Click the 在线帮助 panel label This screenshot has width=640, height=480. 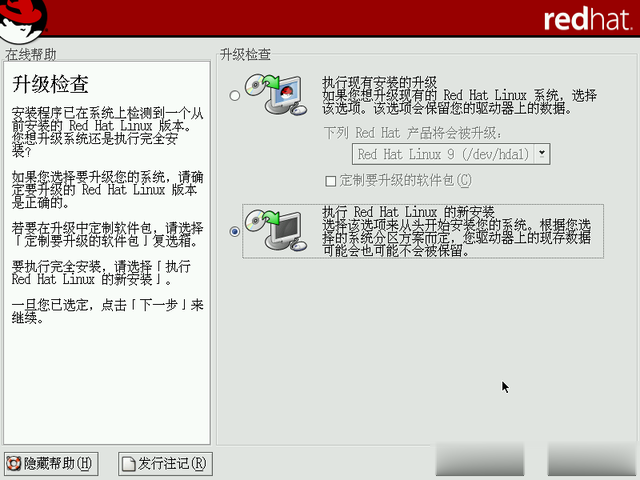point(31,54)
